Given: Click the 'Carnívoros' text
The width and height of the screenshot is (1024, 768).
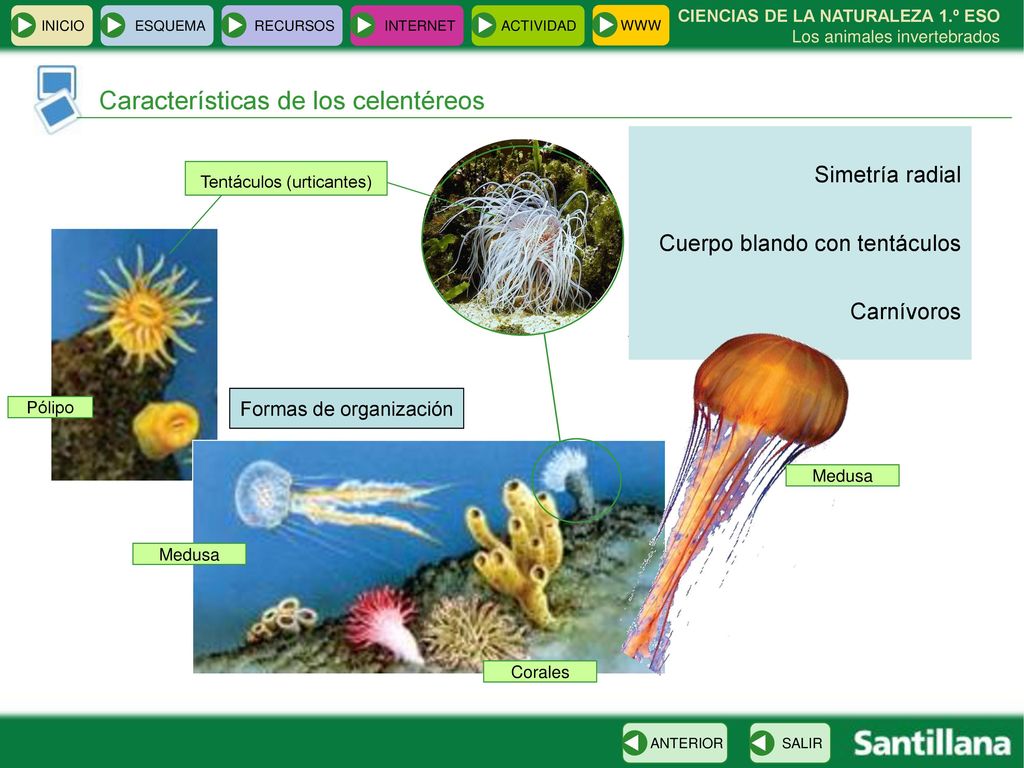Looking at the screenshot, I should (x=905, y=311).
